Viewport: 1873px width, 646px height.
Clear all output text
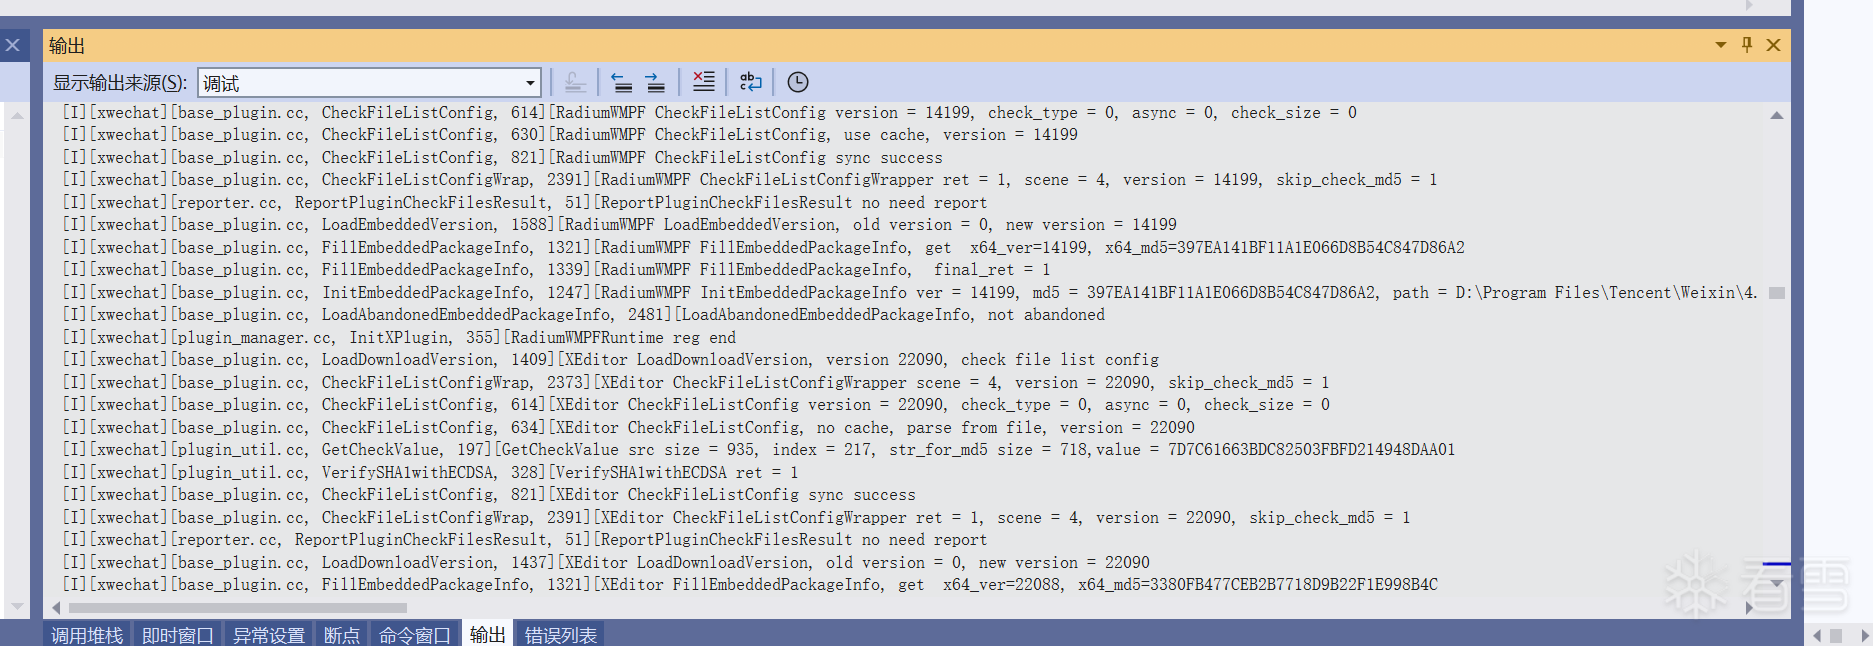point(704,82)
